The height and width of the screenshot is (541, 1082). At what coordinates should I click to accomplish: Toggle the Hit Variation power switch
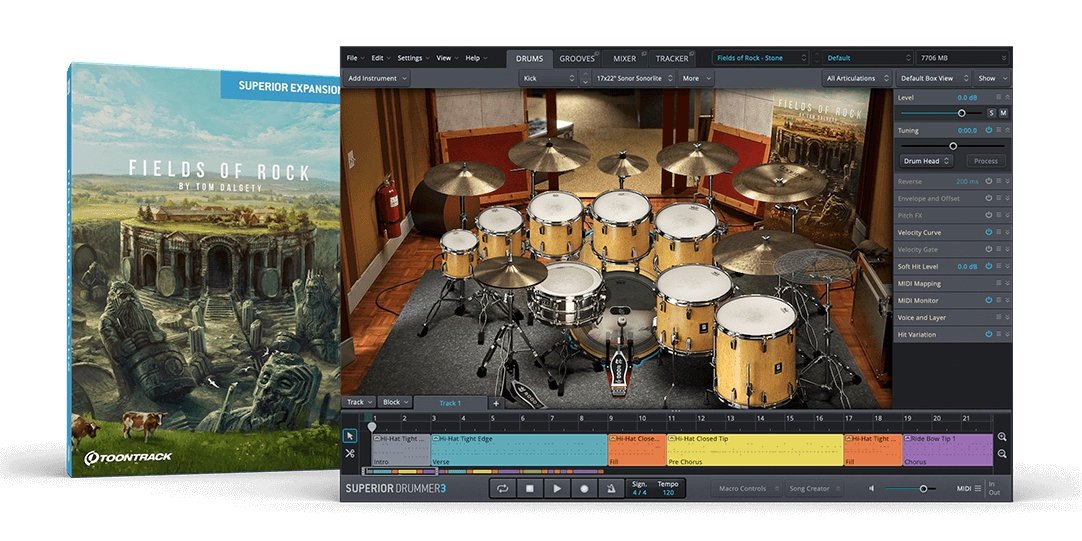point(989,334)
